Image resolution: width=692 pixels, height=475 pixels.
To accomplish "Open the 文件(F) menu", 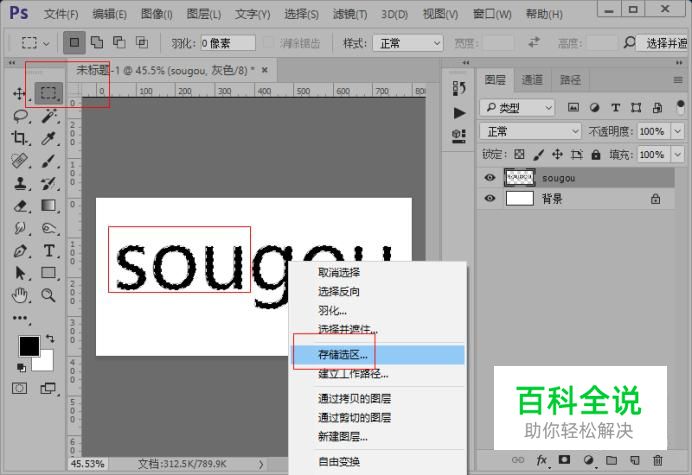I will pos(61,14).
